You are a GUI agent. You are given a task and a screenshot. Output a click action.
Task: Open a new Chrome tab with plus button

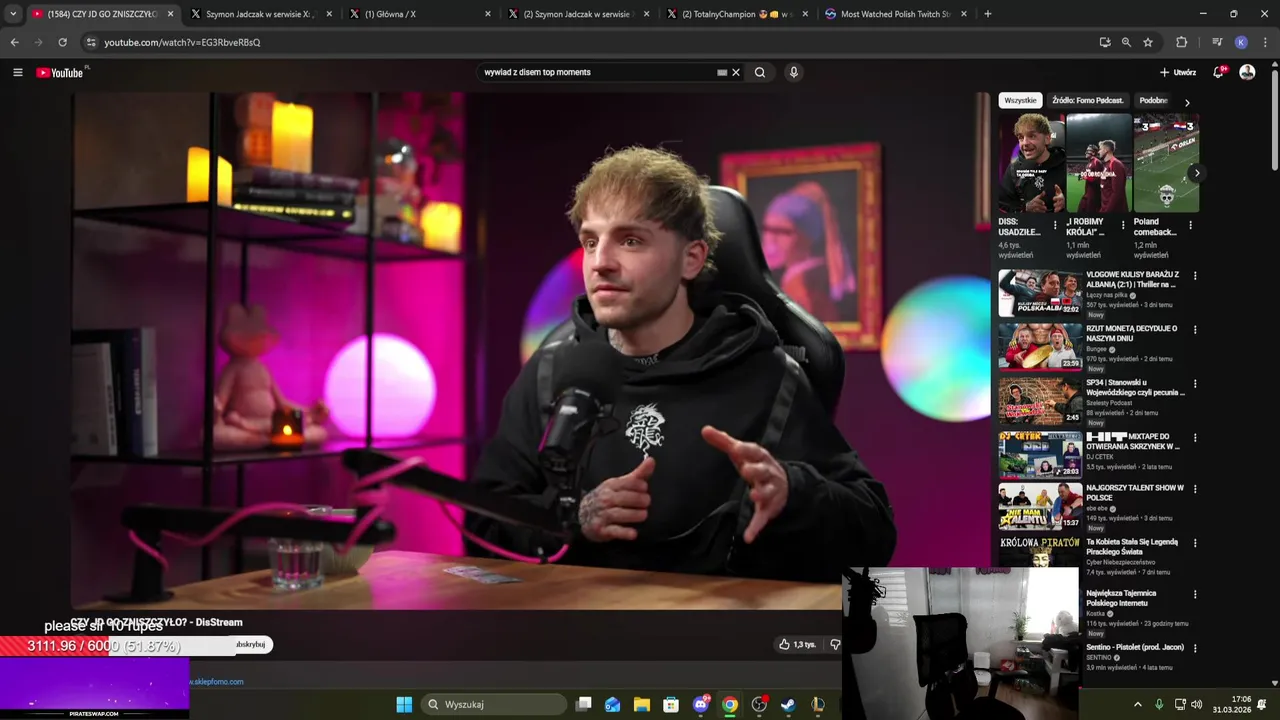(988, 14)
